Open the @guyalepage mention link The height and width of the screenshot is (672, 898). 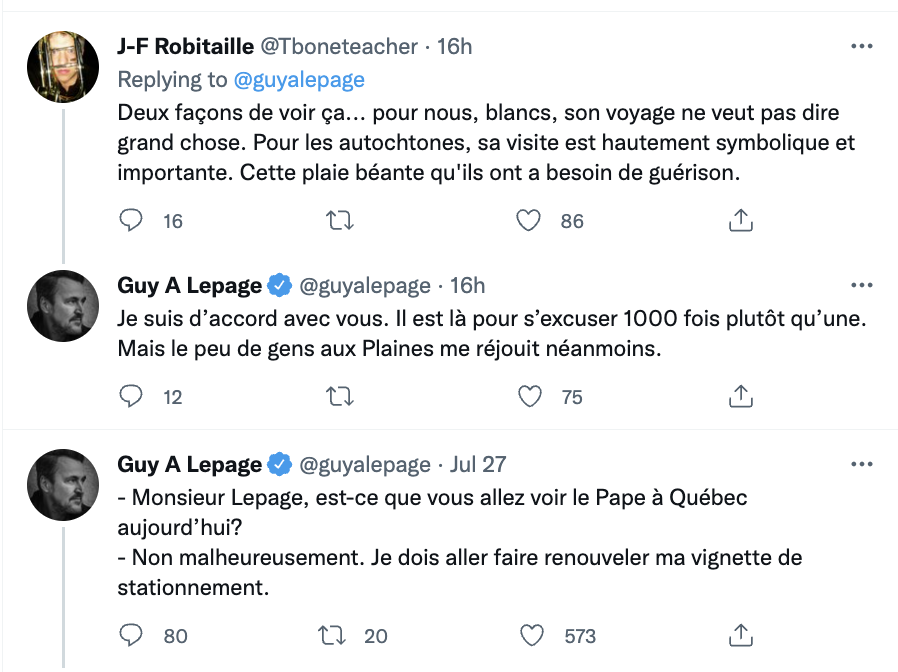[299, 80]
